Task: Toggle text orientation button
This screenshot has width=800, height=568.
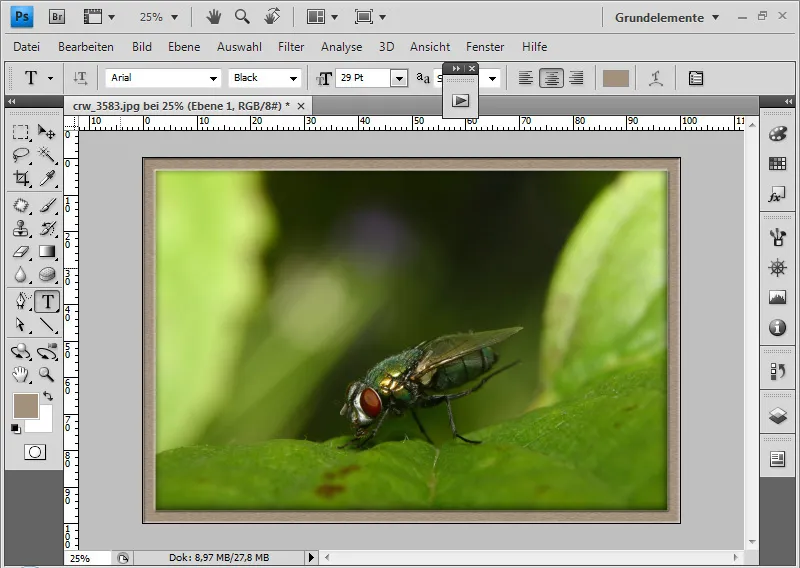Action: (80, 78)
